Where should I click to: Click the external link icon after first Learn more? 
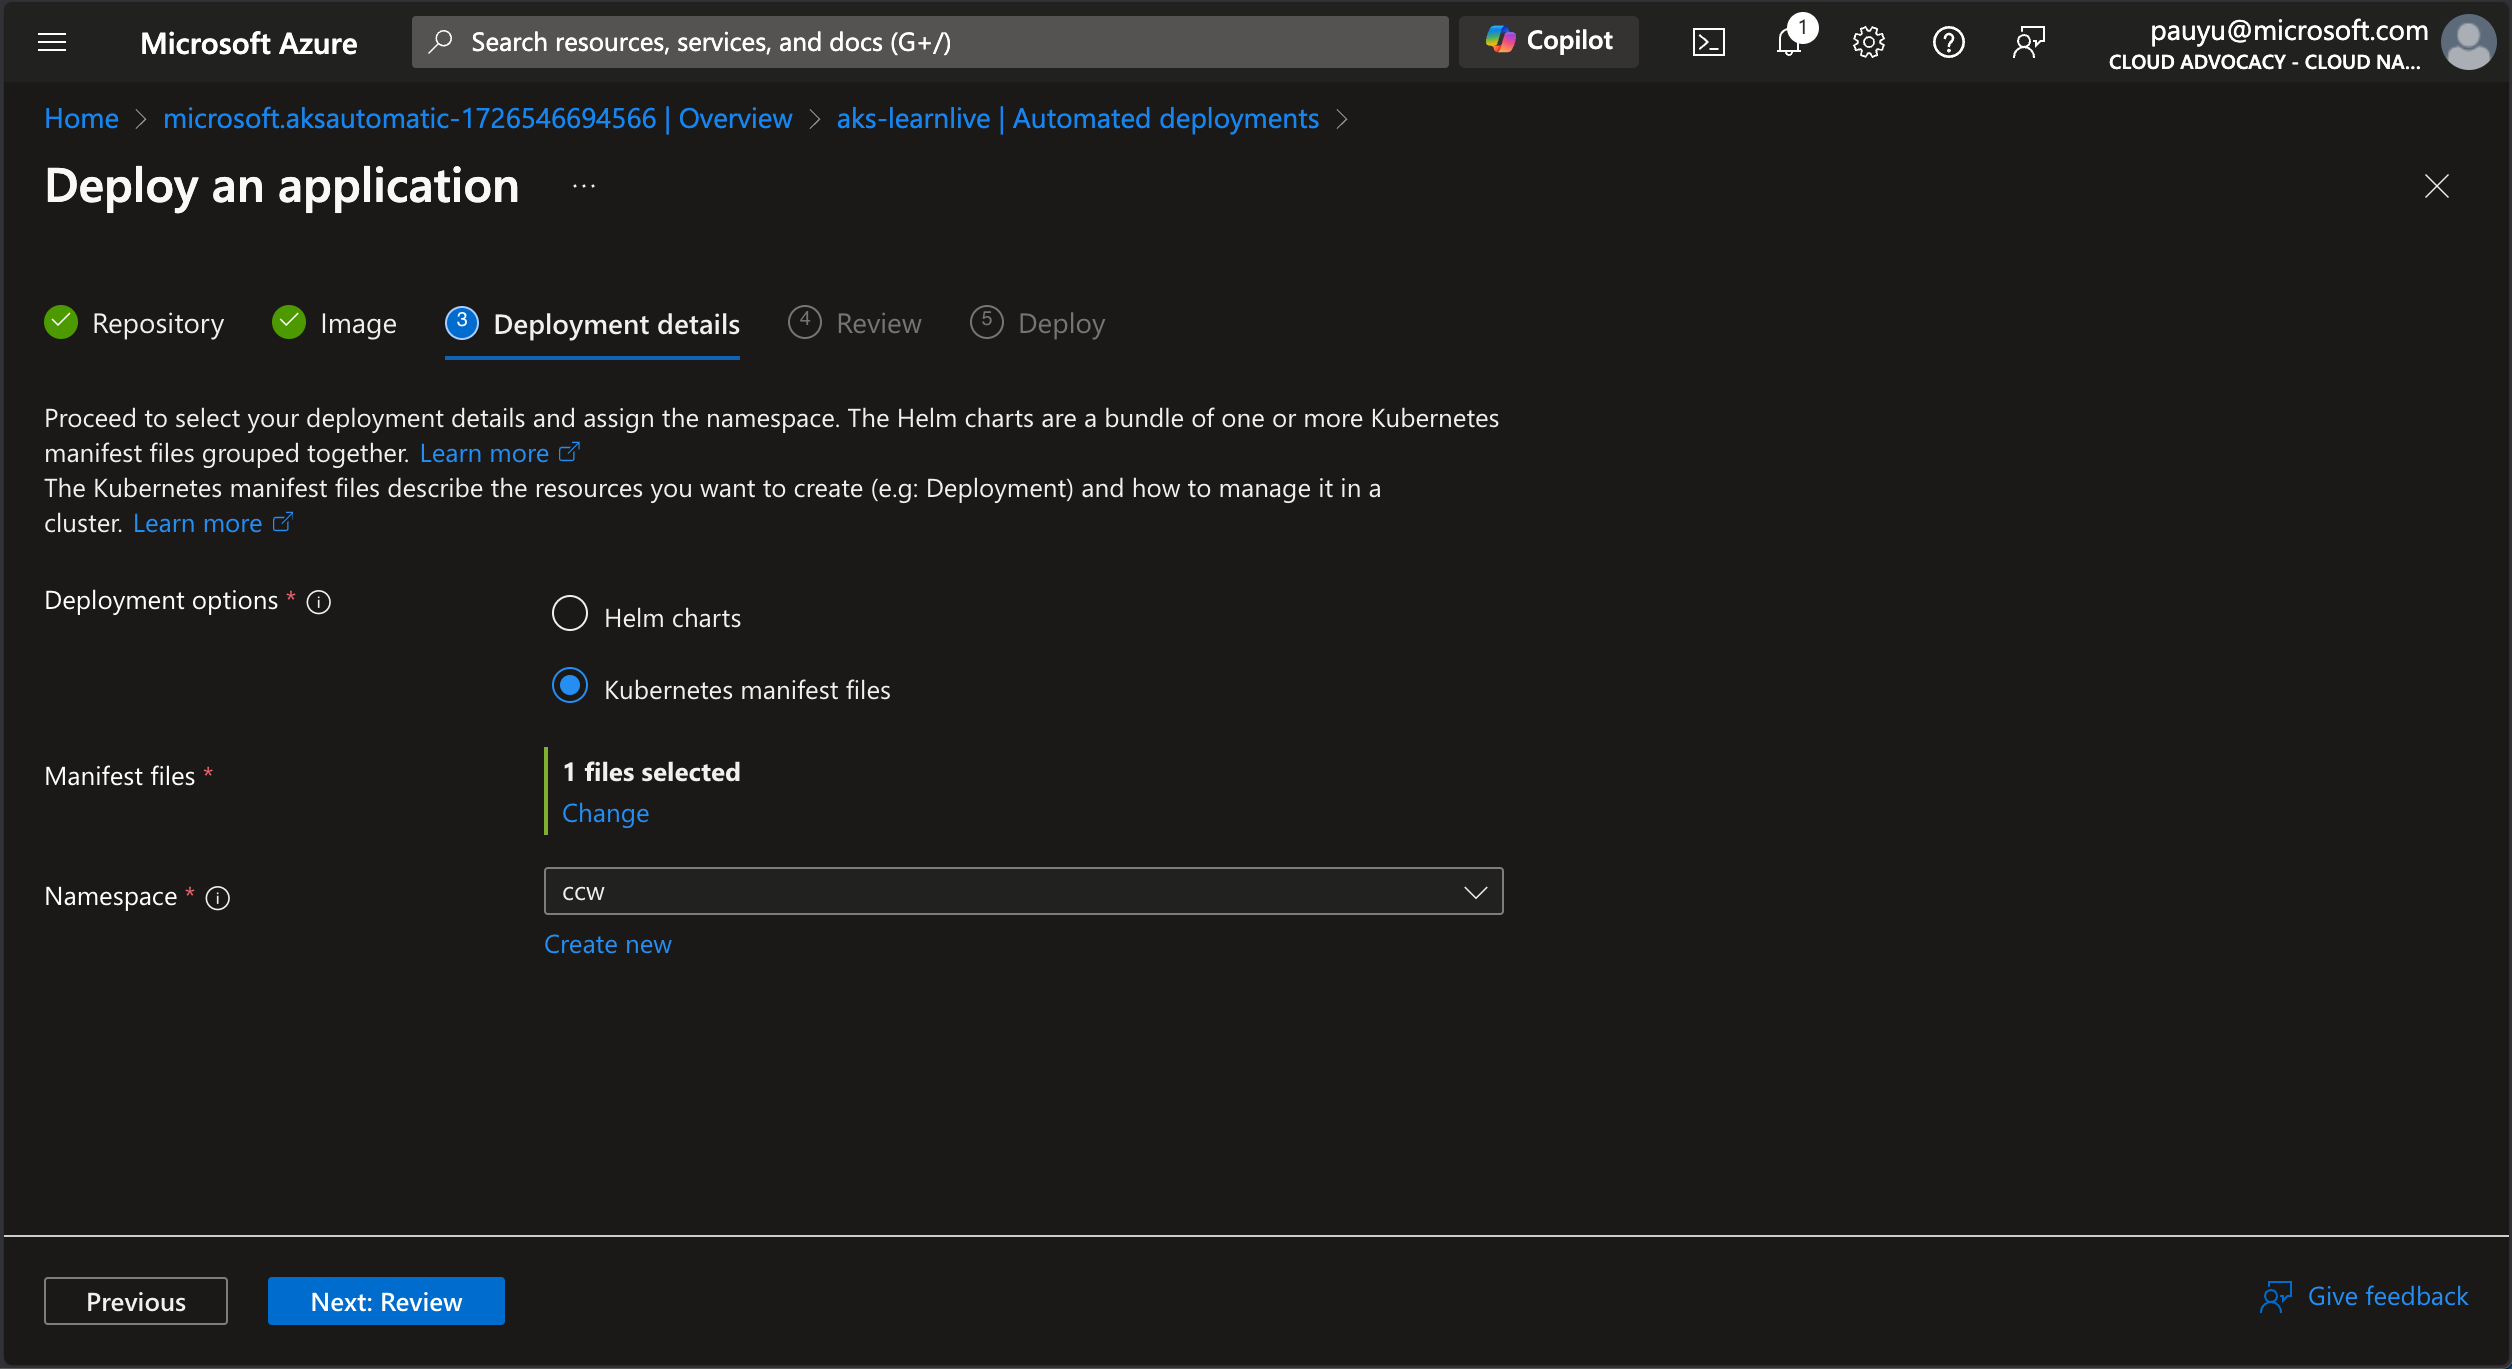(x=569, y=452)
